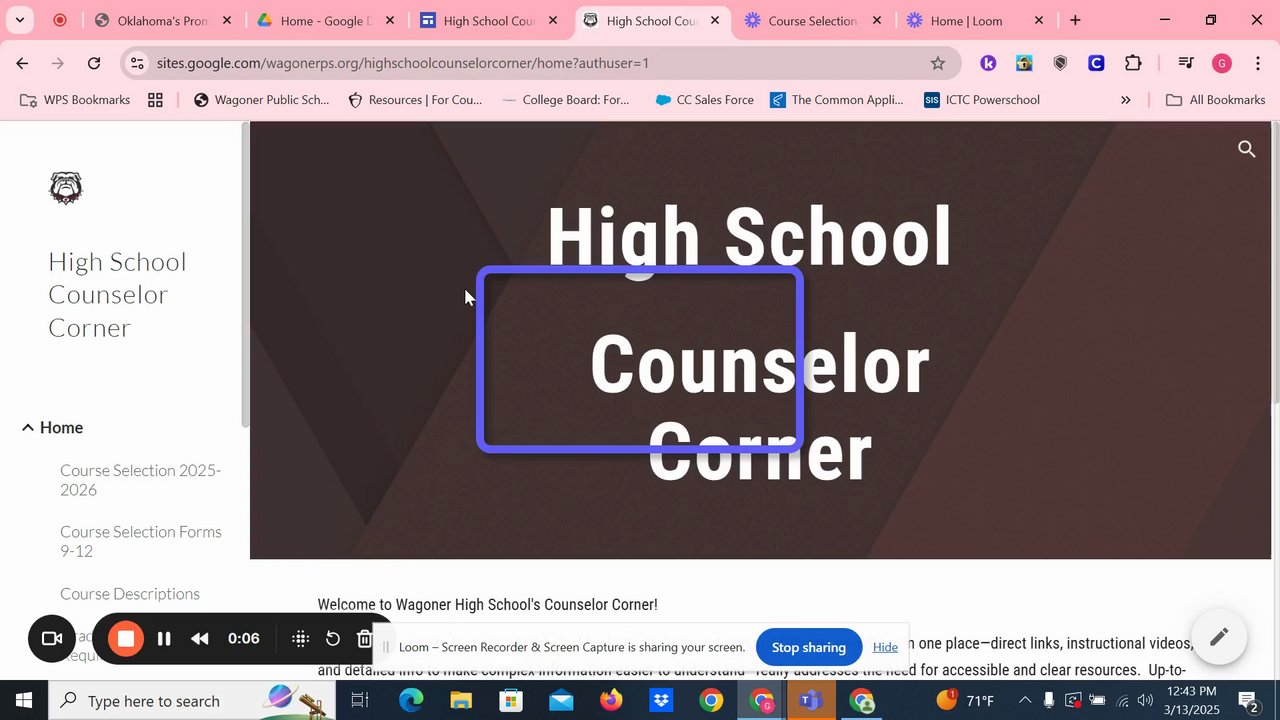Open Course Selection 2025-2026 page
Screen dimensions: 1280x720
(x=141, y=480)
